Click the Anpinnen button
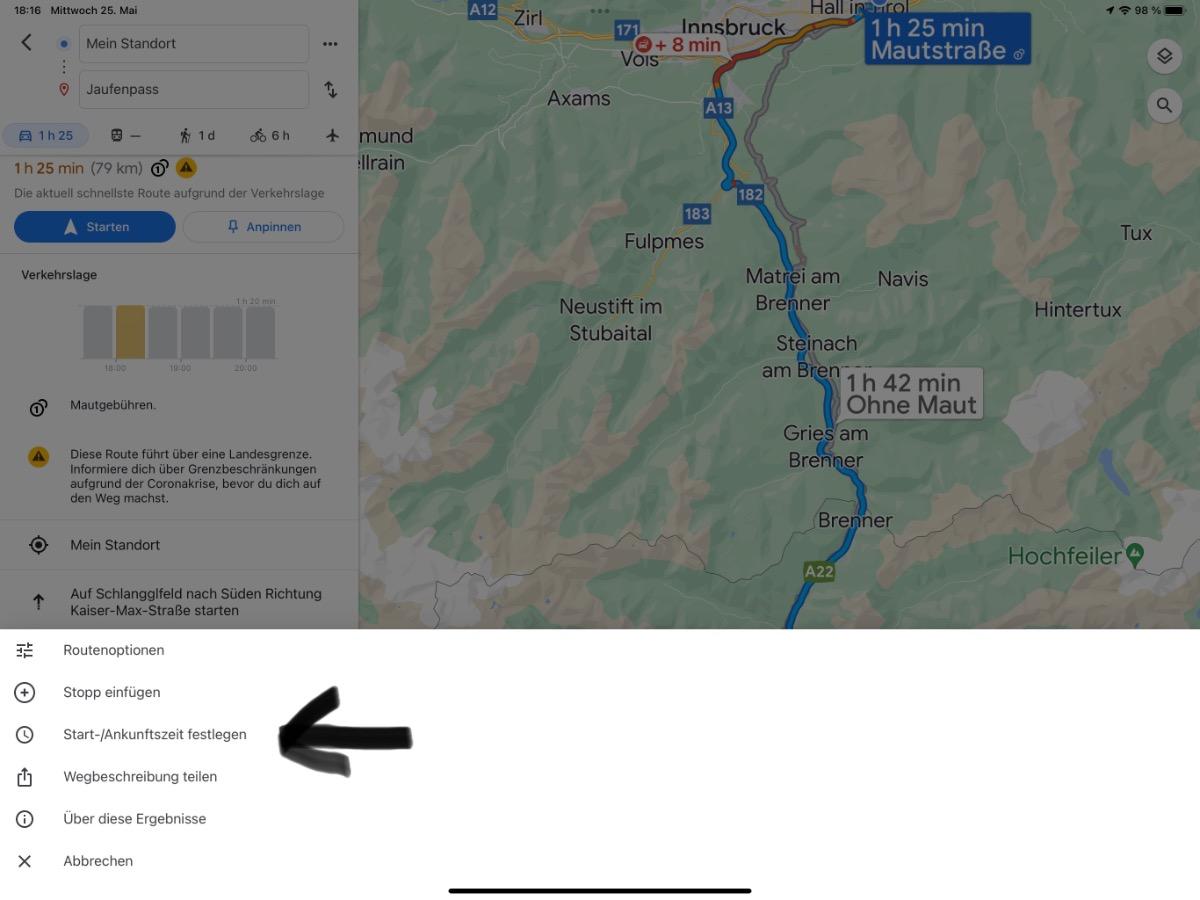Image resolution: width=1200 pixels, height=900 pixels. (x=263, y=227)
